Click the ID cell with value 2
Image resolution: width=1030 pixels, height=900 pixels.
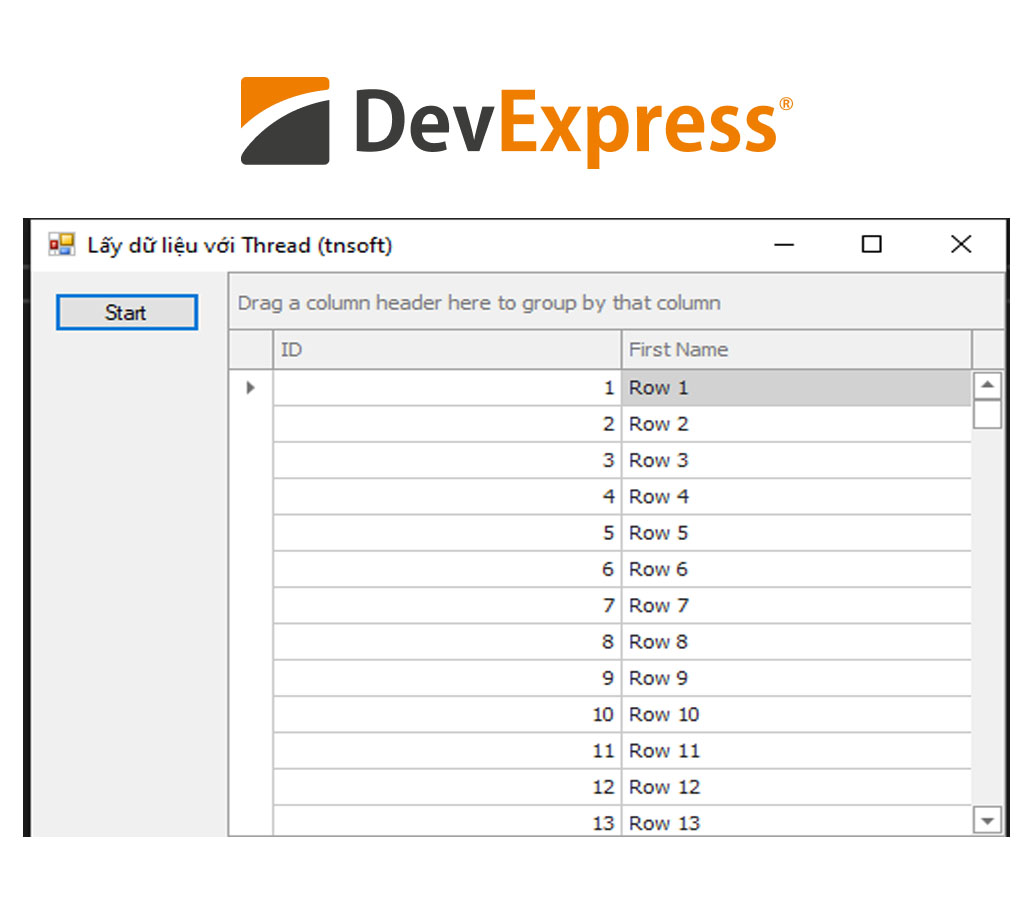point(447,424)
